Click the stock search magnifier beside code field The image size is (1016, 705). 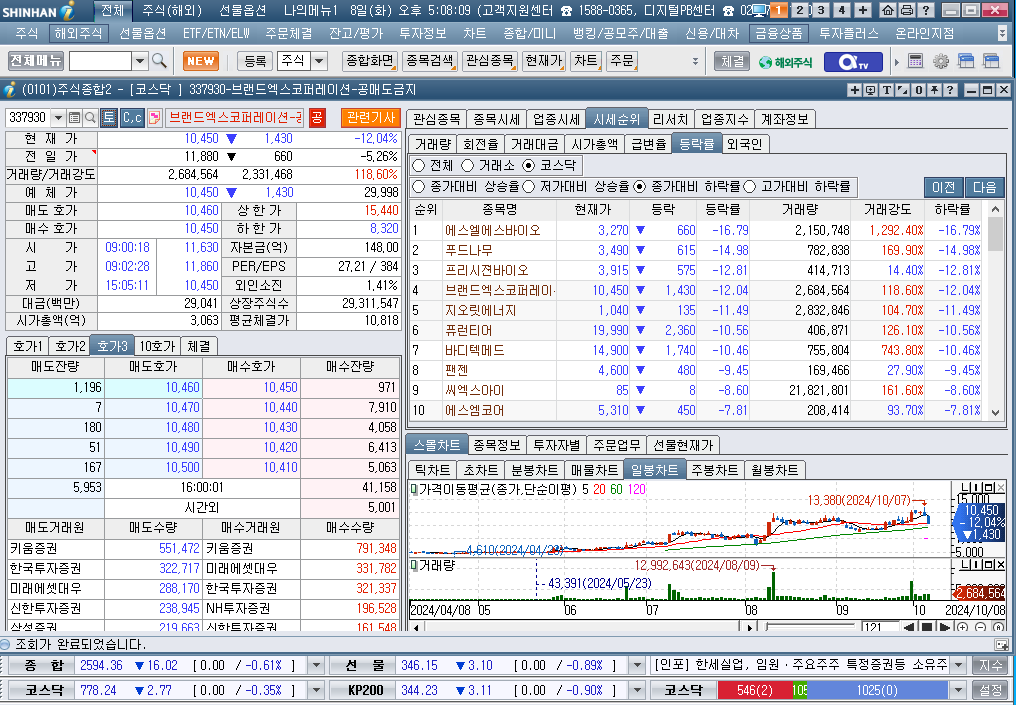(90, 117)
